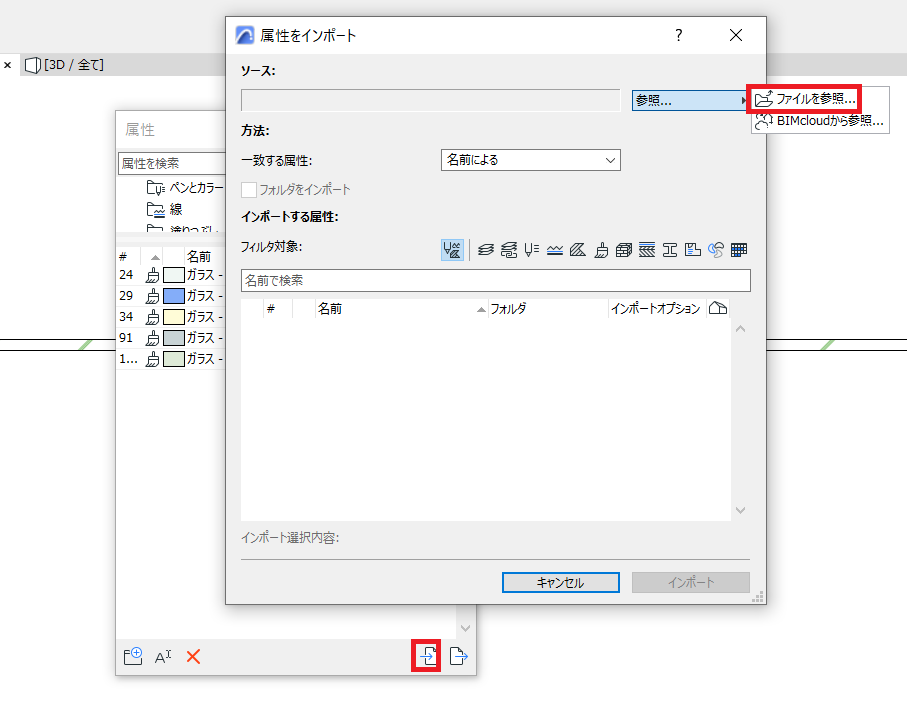This screenshot has height=716, width=907.
Task: Click surface brush icon of row 24
Action: pyautogui.click(x=152, y=275)
